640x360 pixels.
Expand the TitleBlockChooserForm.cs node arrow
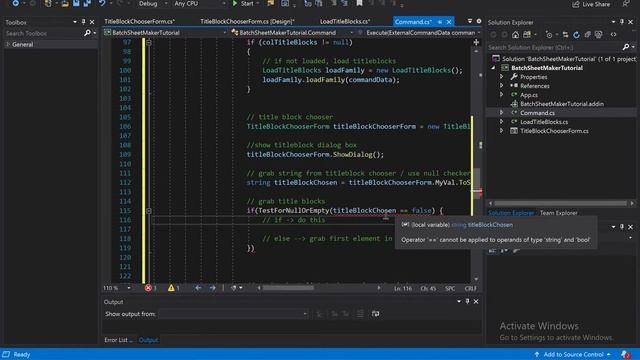click(502, 131)
